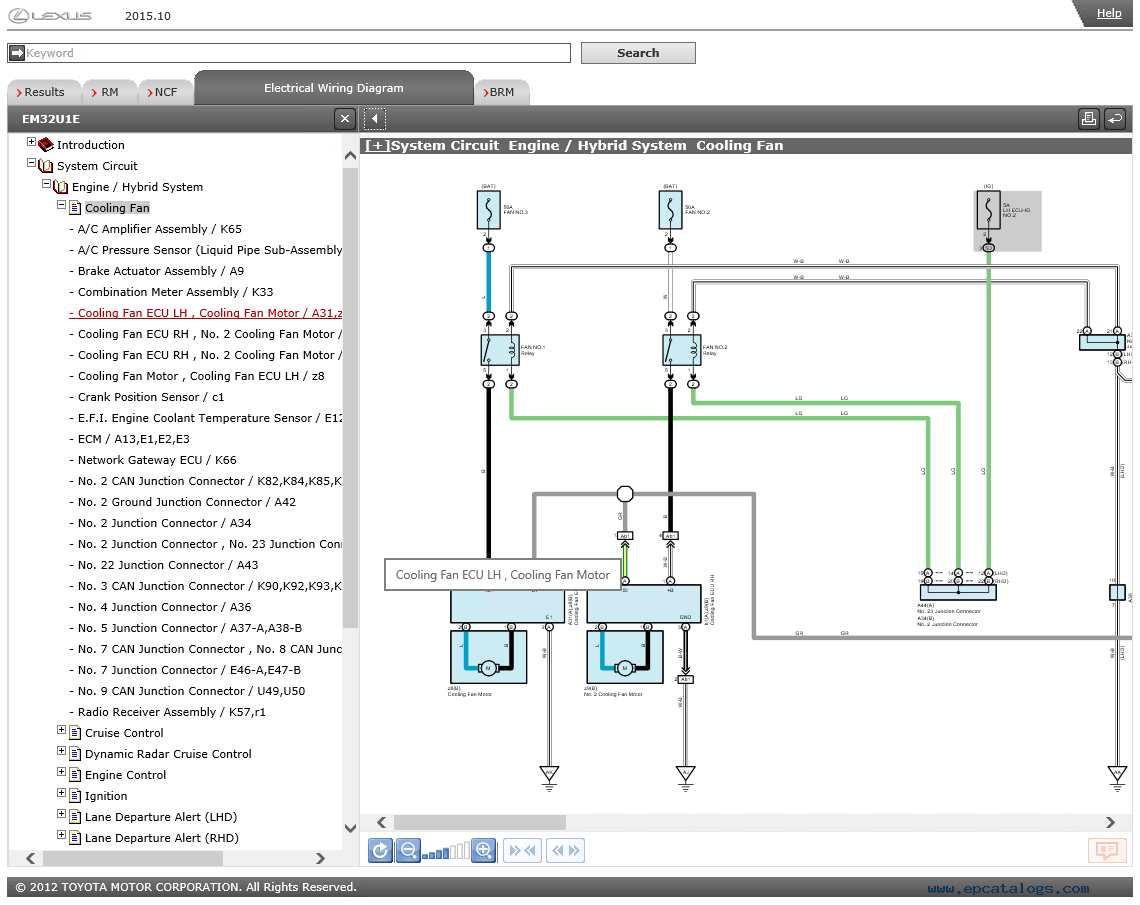Click the Engine Control document icon
Viewport: 1140px width, 905px height.
pos(75,775)
